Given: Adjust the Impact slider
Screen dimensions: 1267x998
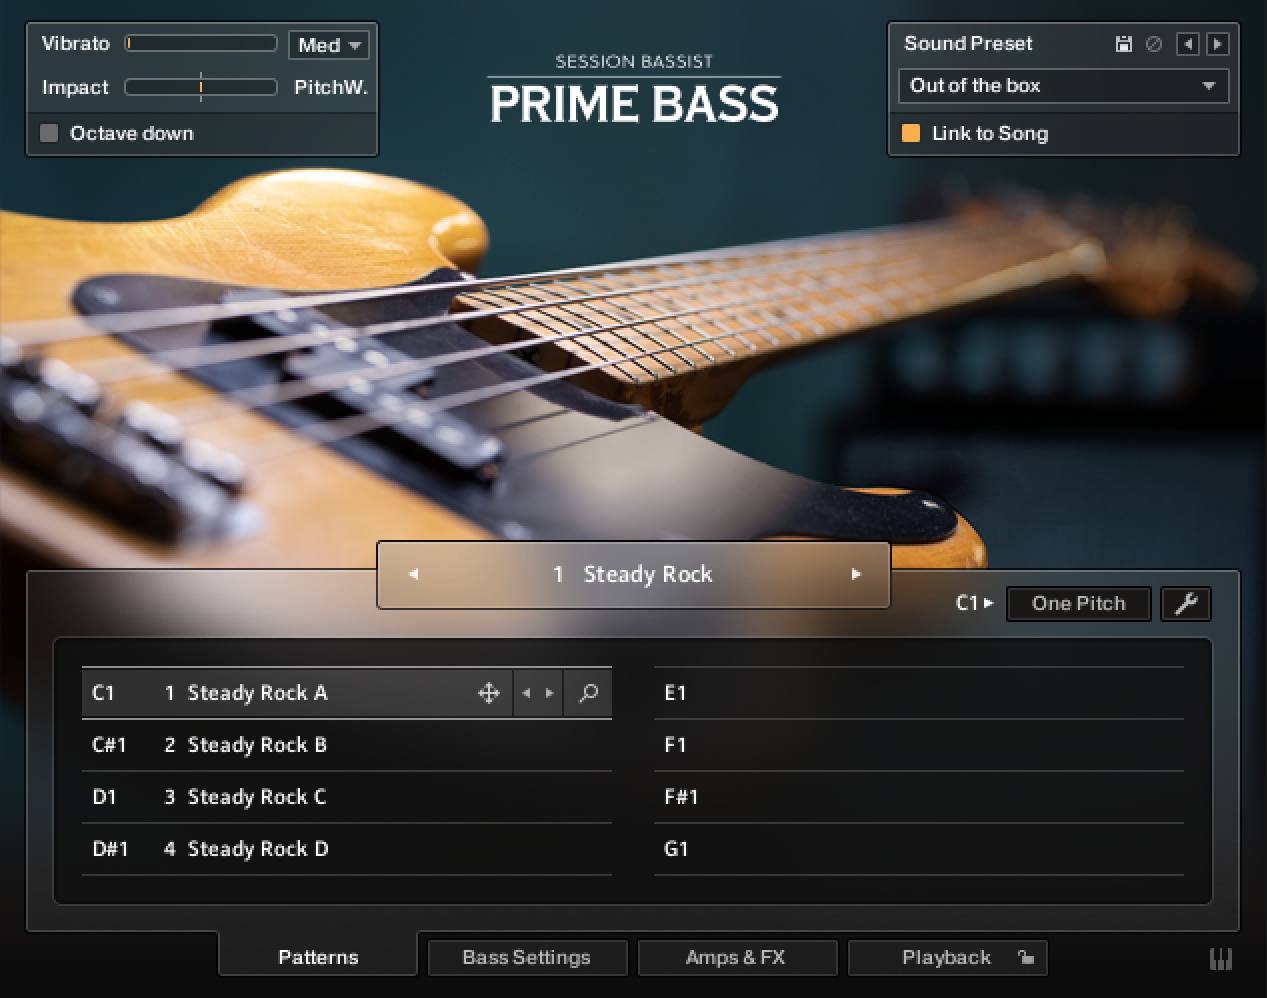Looking at the screenshot, I should point(200,87).
